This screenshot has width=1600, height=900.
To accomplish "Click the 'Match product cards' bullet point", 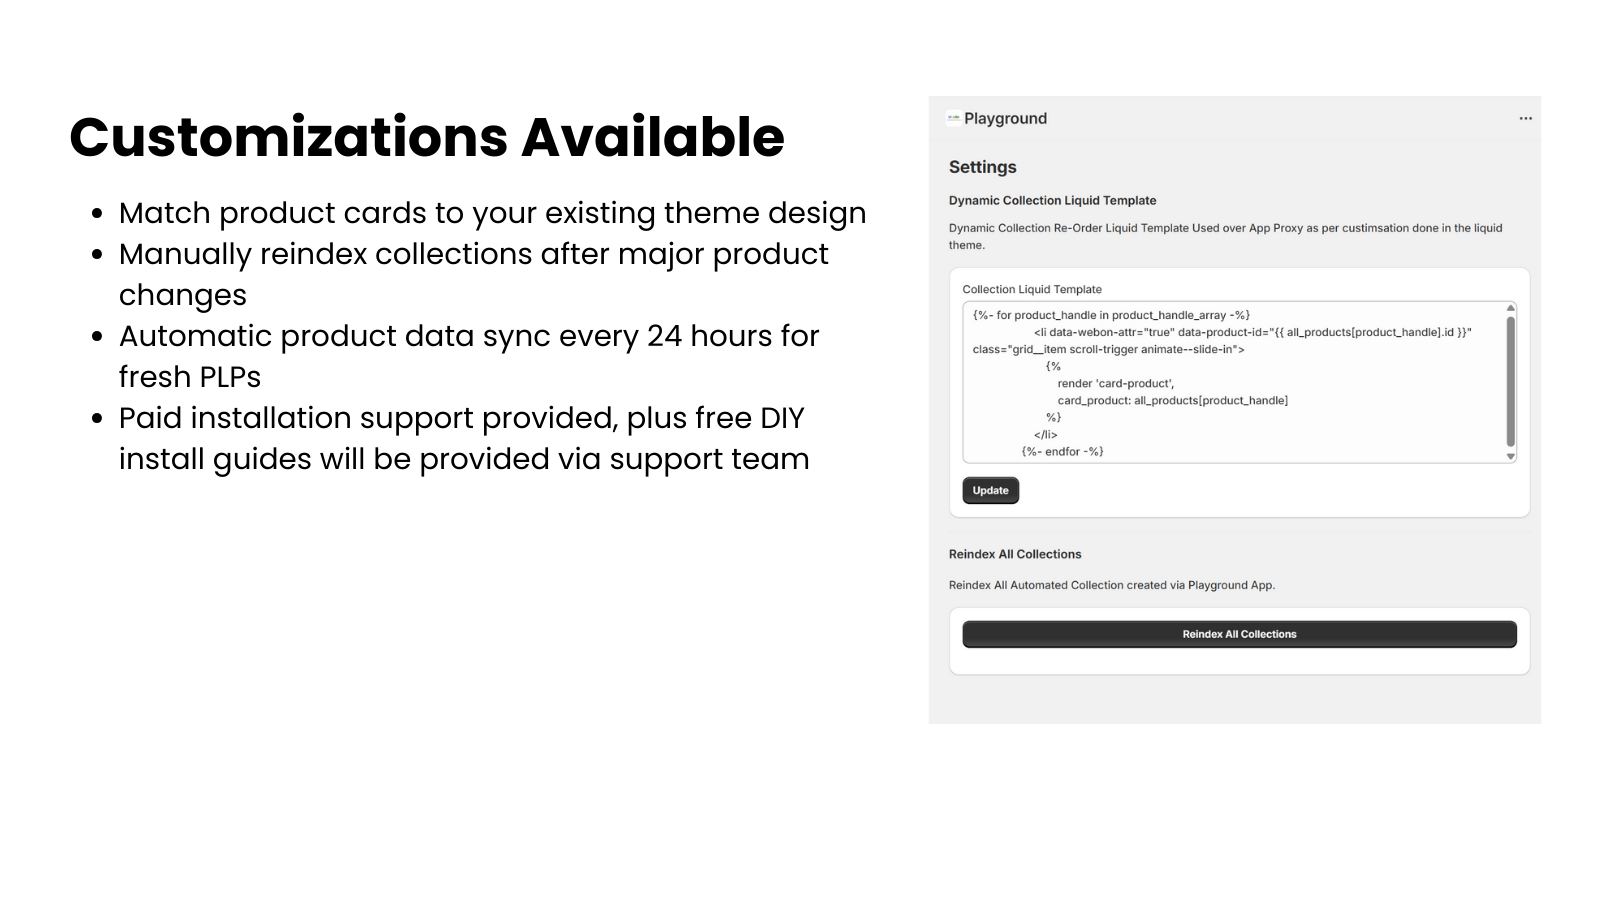I will click(492, 213).
